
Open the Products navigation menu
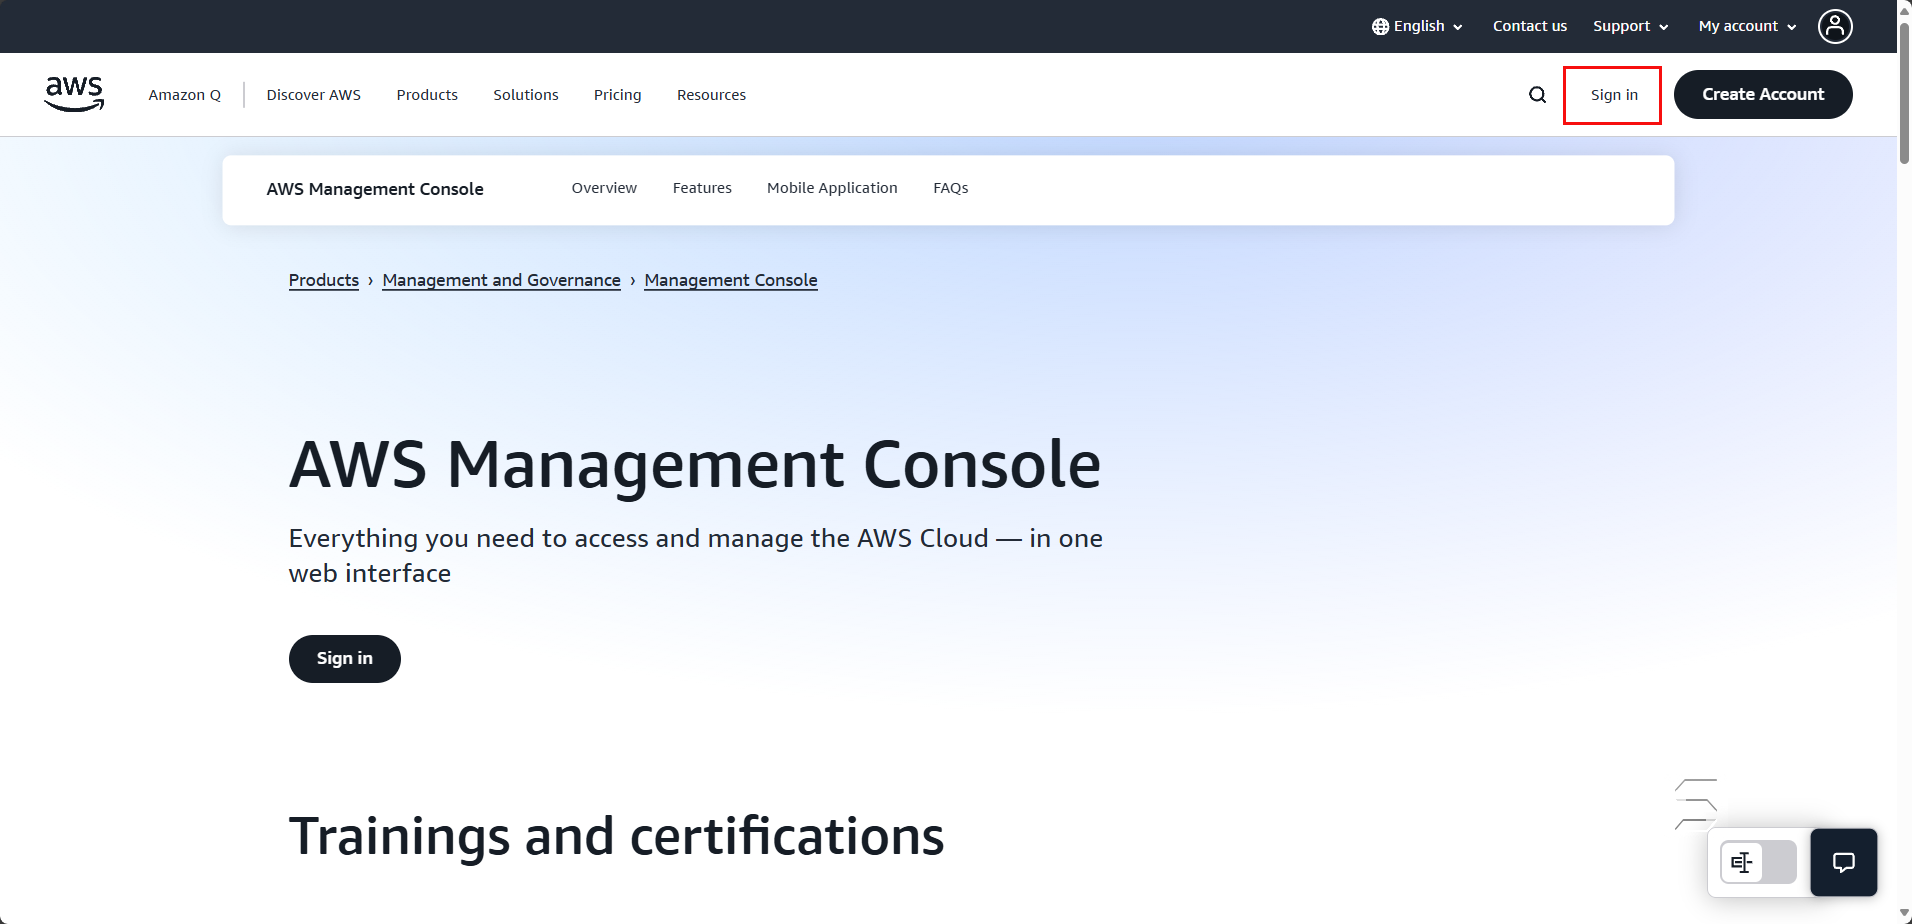pos(427,95)
